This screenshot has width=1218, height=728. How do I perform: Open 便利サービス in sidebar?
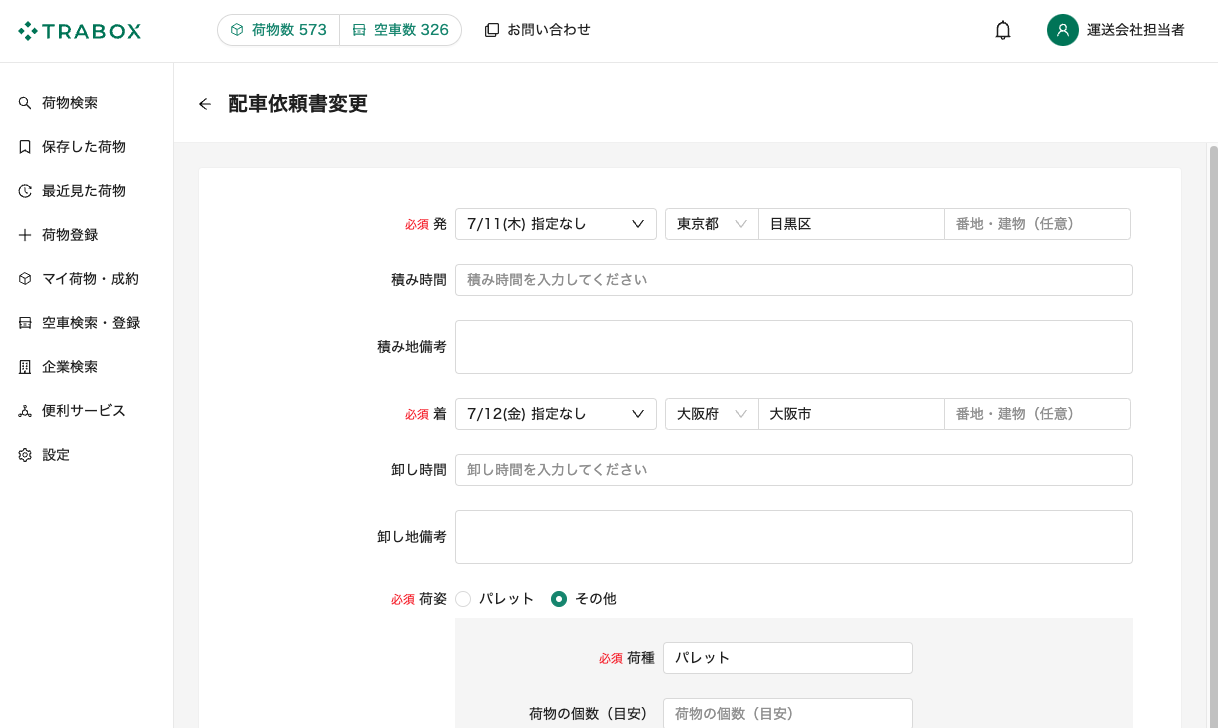(x=86, y=411)
